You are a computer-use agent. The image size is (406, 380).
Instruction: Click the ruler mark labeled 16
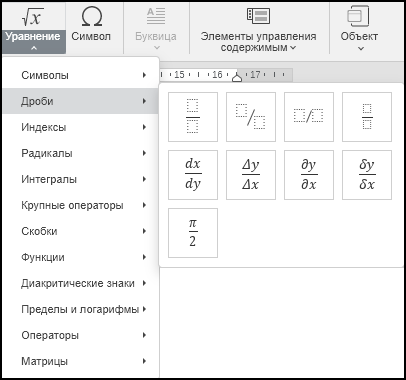217,75
